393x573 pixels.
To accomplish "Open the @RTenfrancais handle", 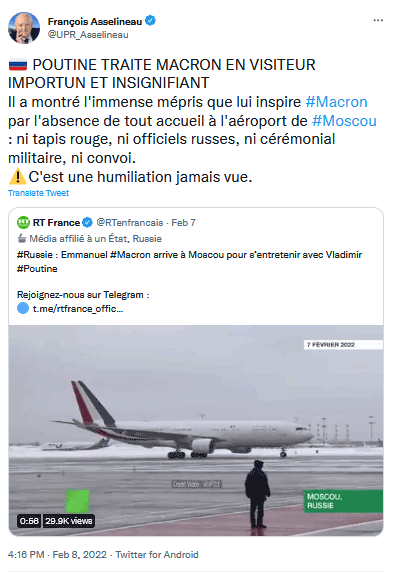I will tap(130, 223).
